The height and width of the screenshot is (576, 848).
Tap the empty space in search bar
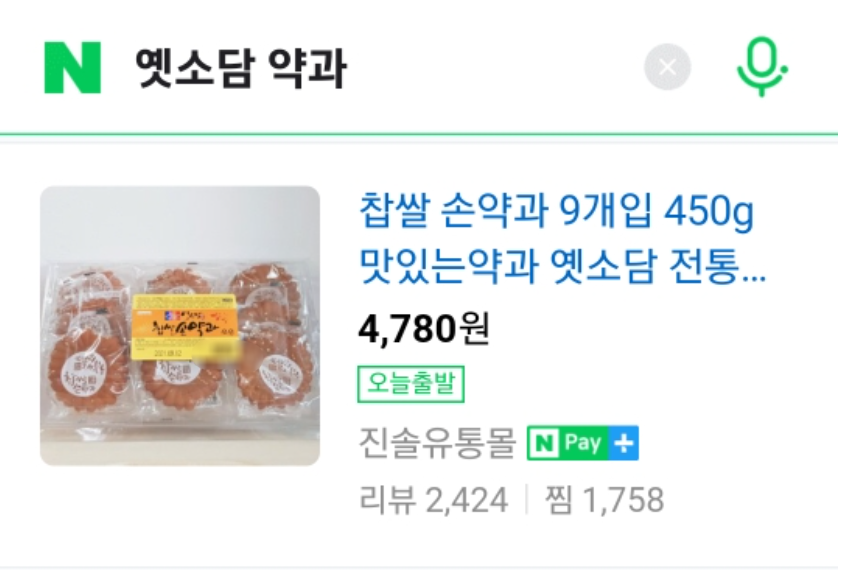[x=492, y=68]
